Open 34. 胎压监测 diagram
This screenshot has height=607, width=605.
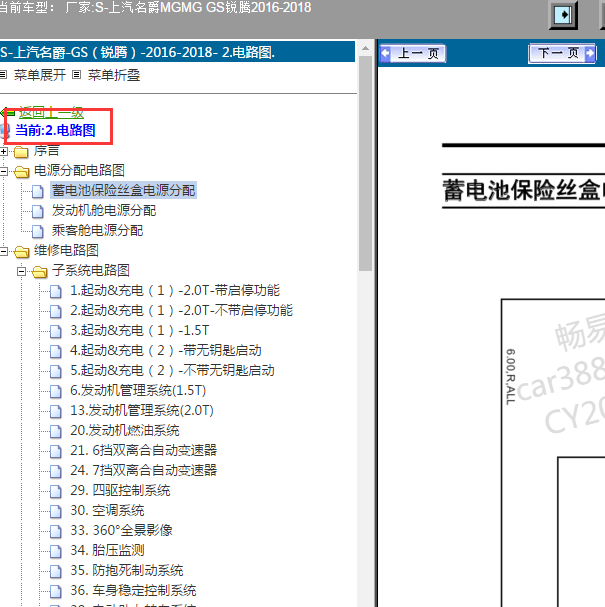coord(107,550)
